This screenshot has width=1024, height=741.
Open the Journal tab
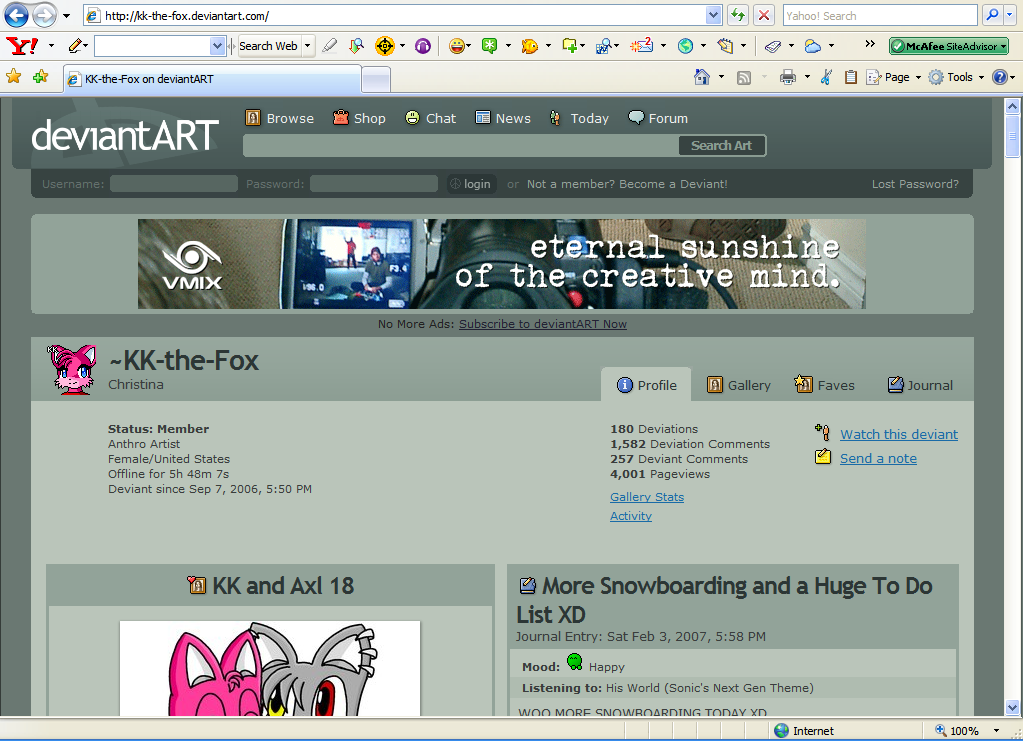click(x=920, y=385)
